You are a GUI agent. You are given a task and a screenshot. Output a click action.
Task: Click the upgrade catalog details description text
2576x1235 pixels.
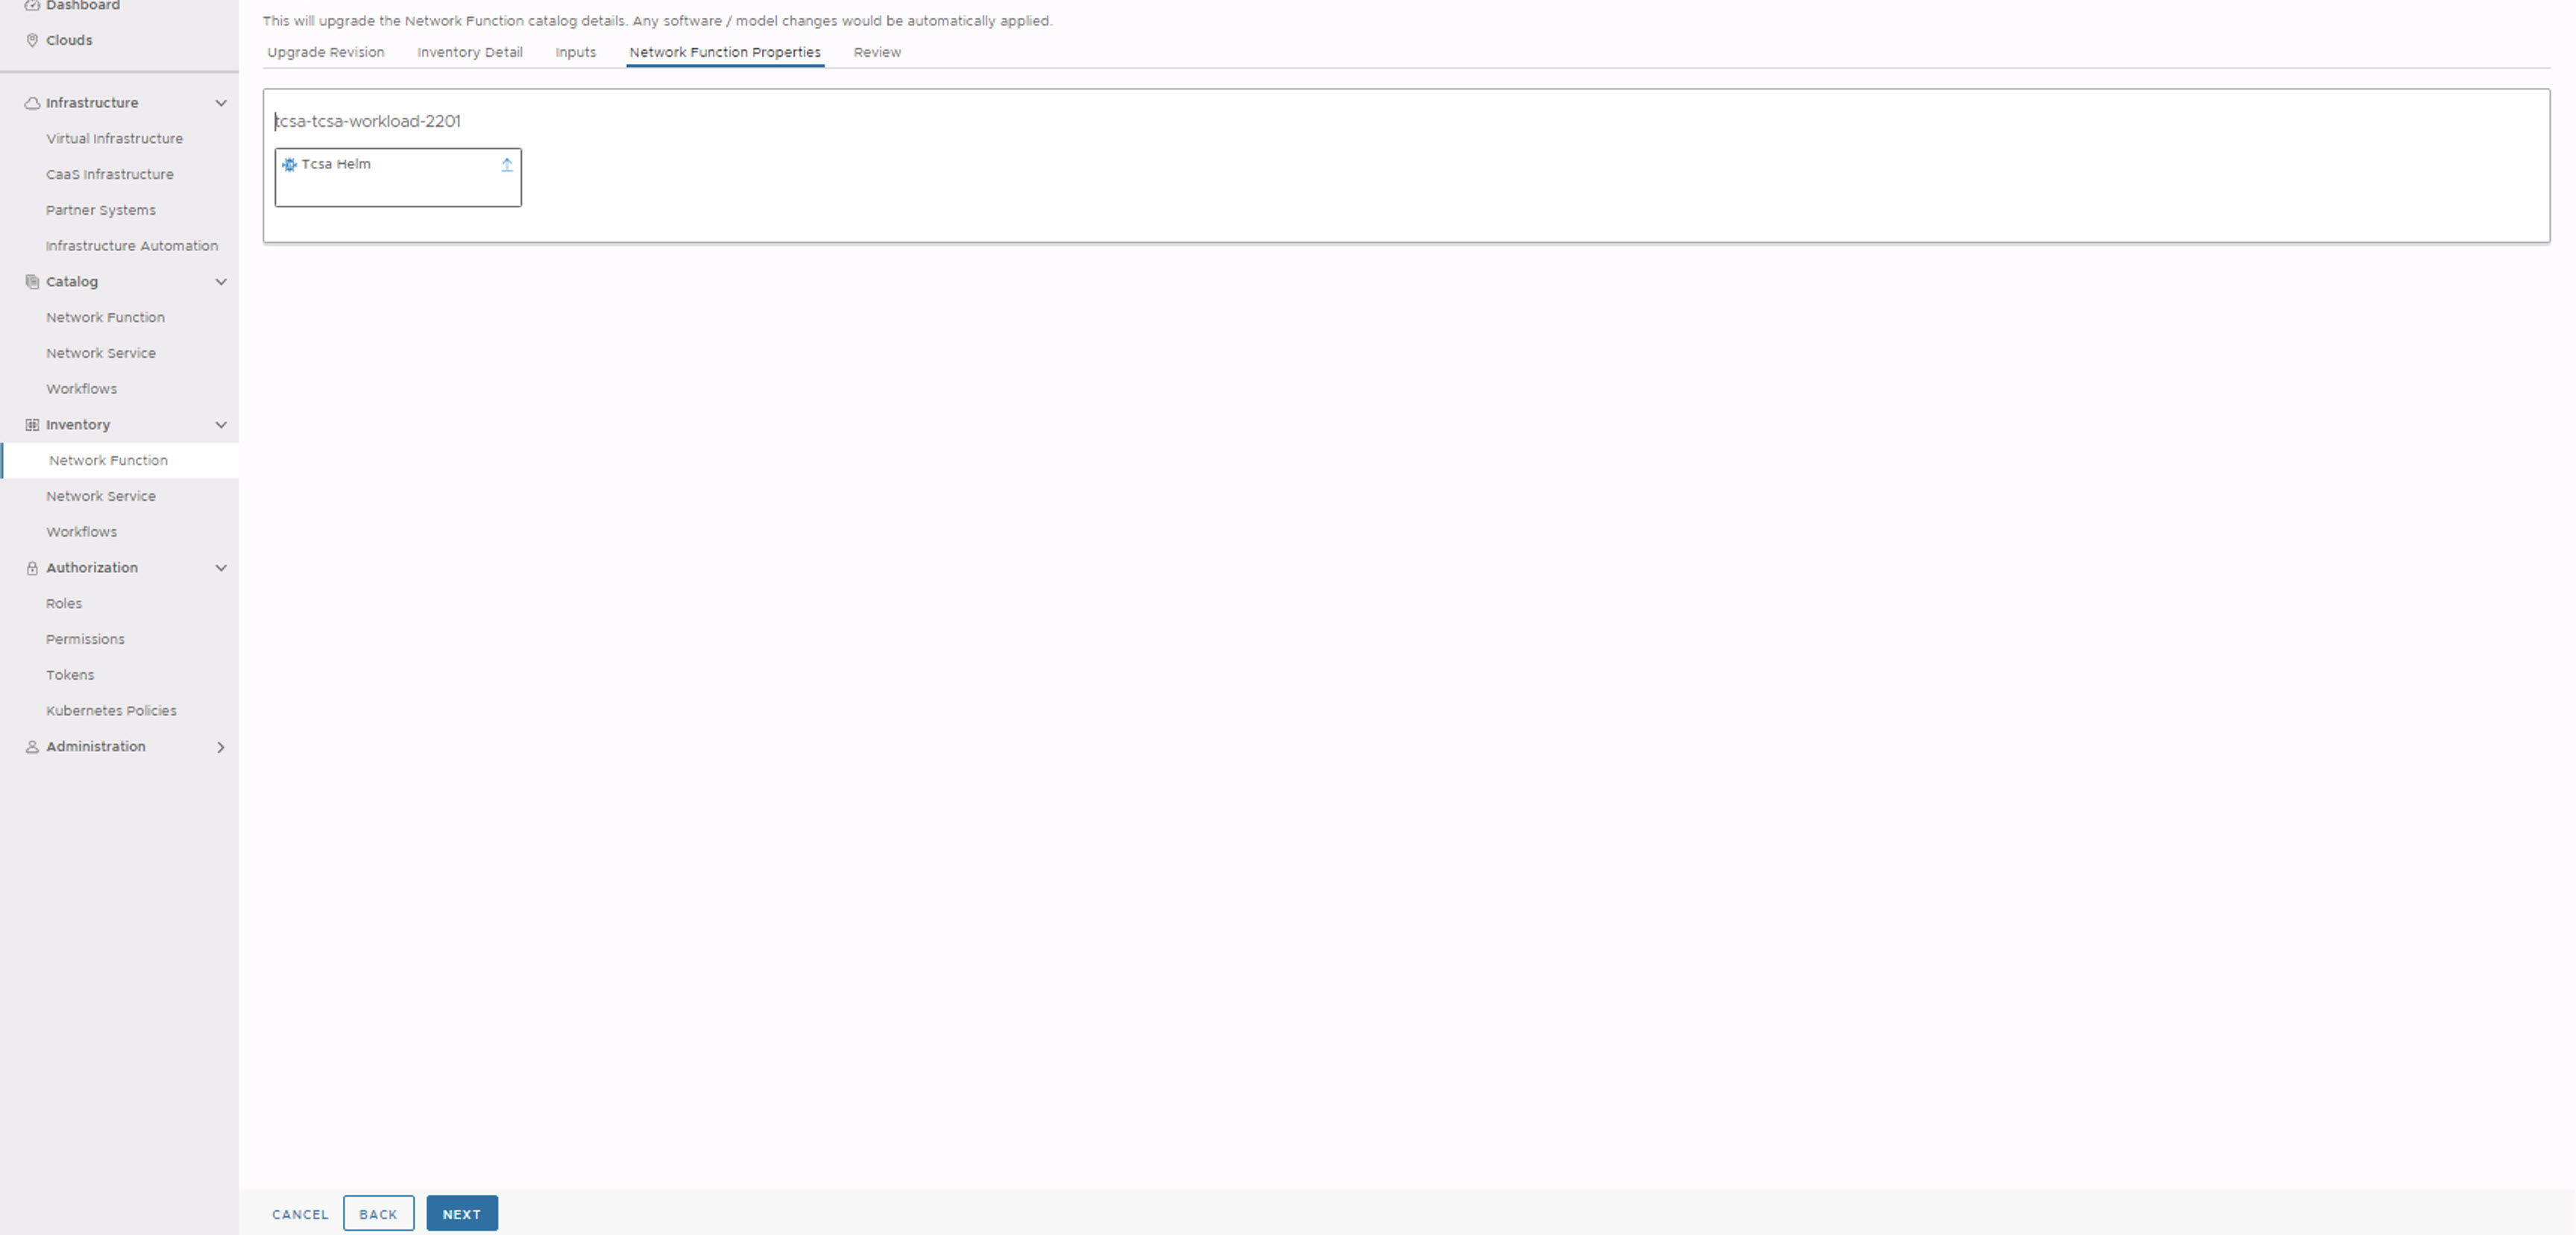[x=657, y=21]
